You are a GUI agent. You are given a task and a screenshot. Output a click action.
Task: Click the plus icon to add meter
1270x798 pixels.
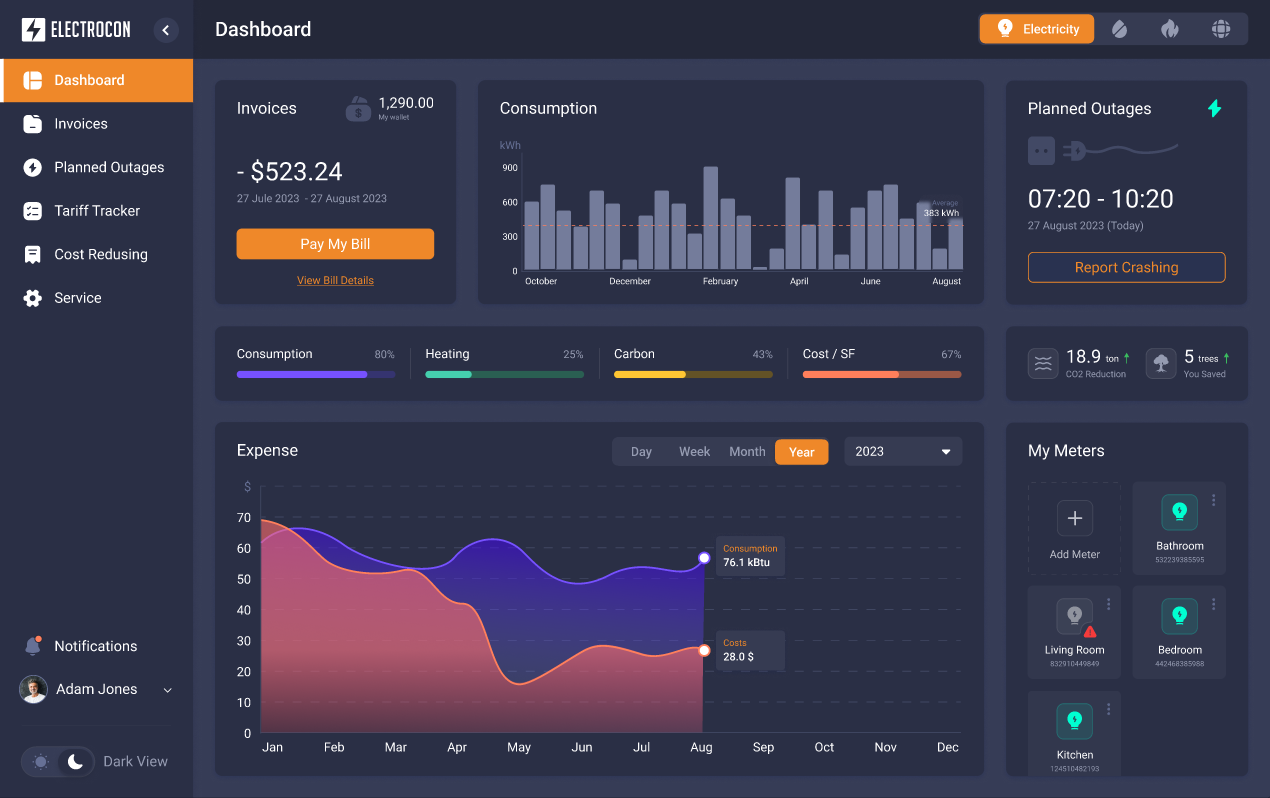click(1075, 518)
